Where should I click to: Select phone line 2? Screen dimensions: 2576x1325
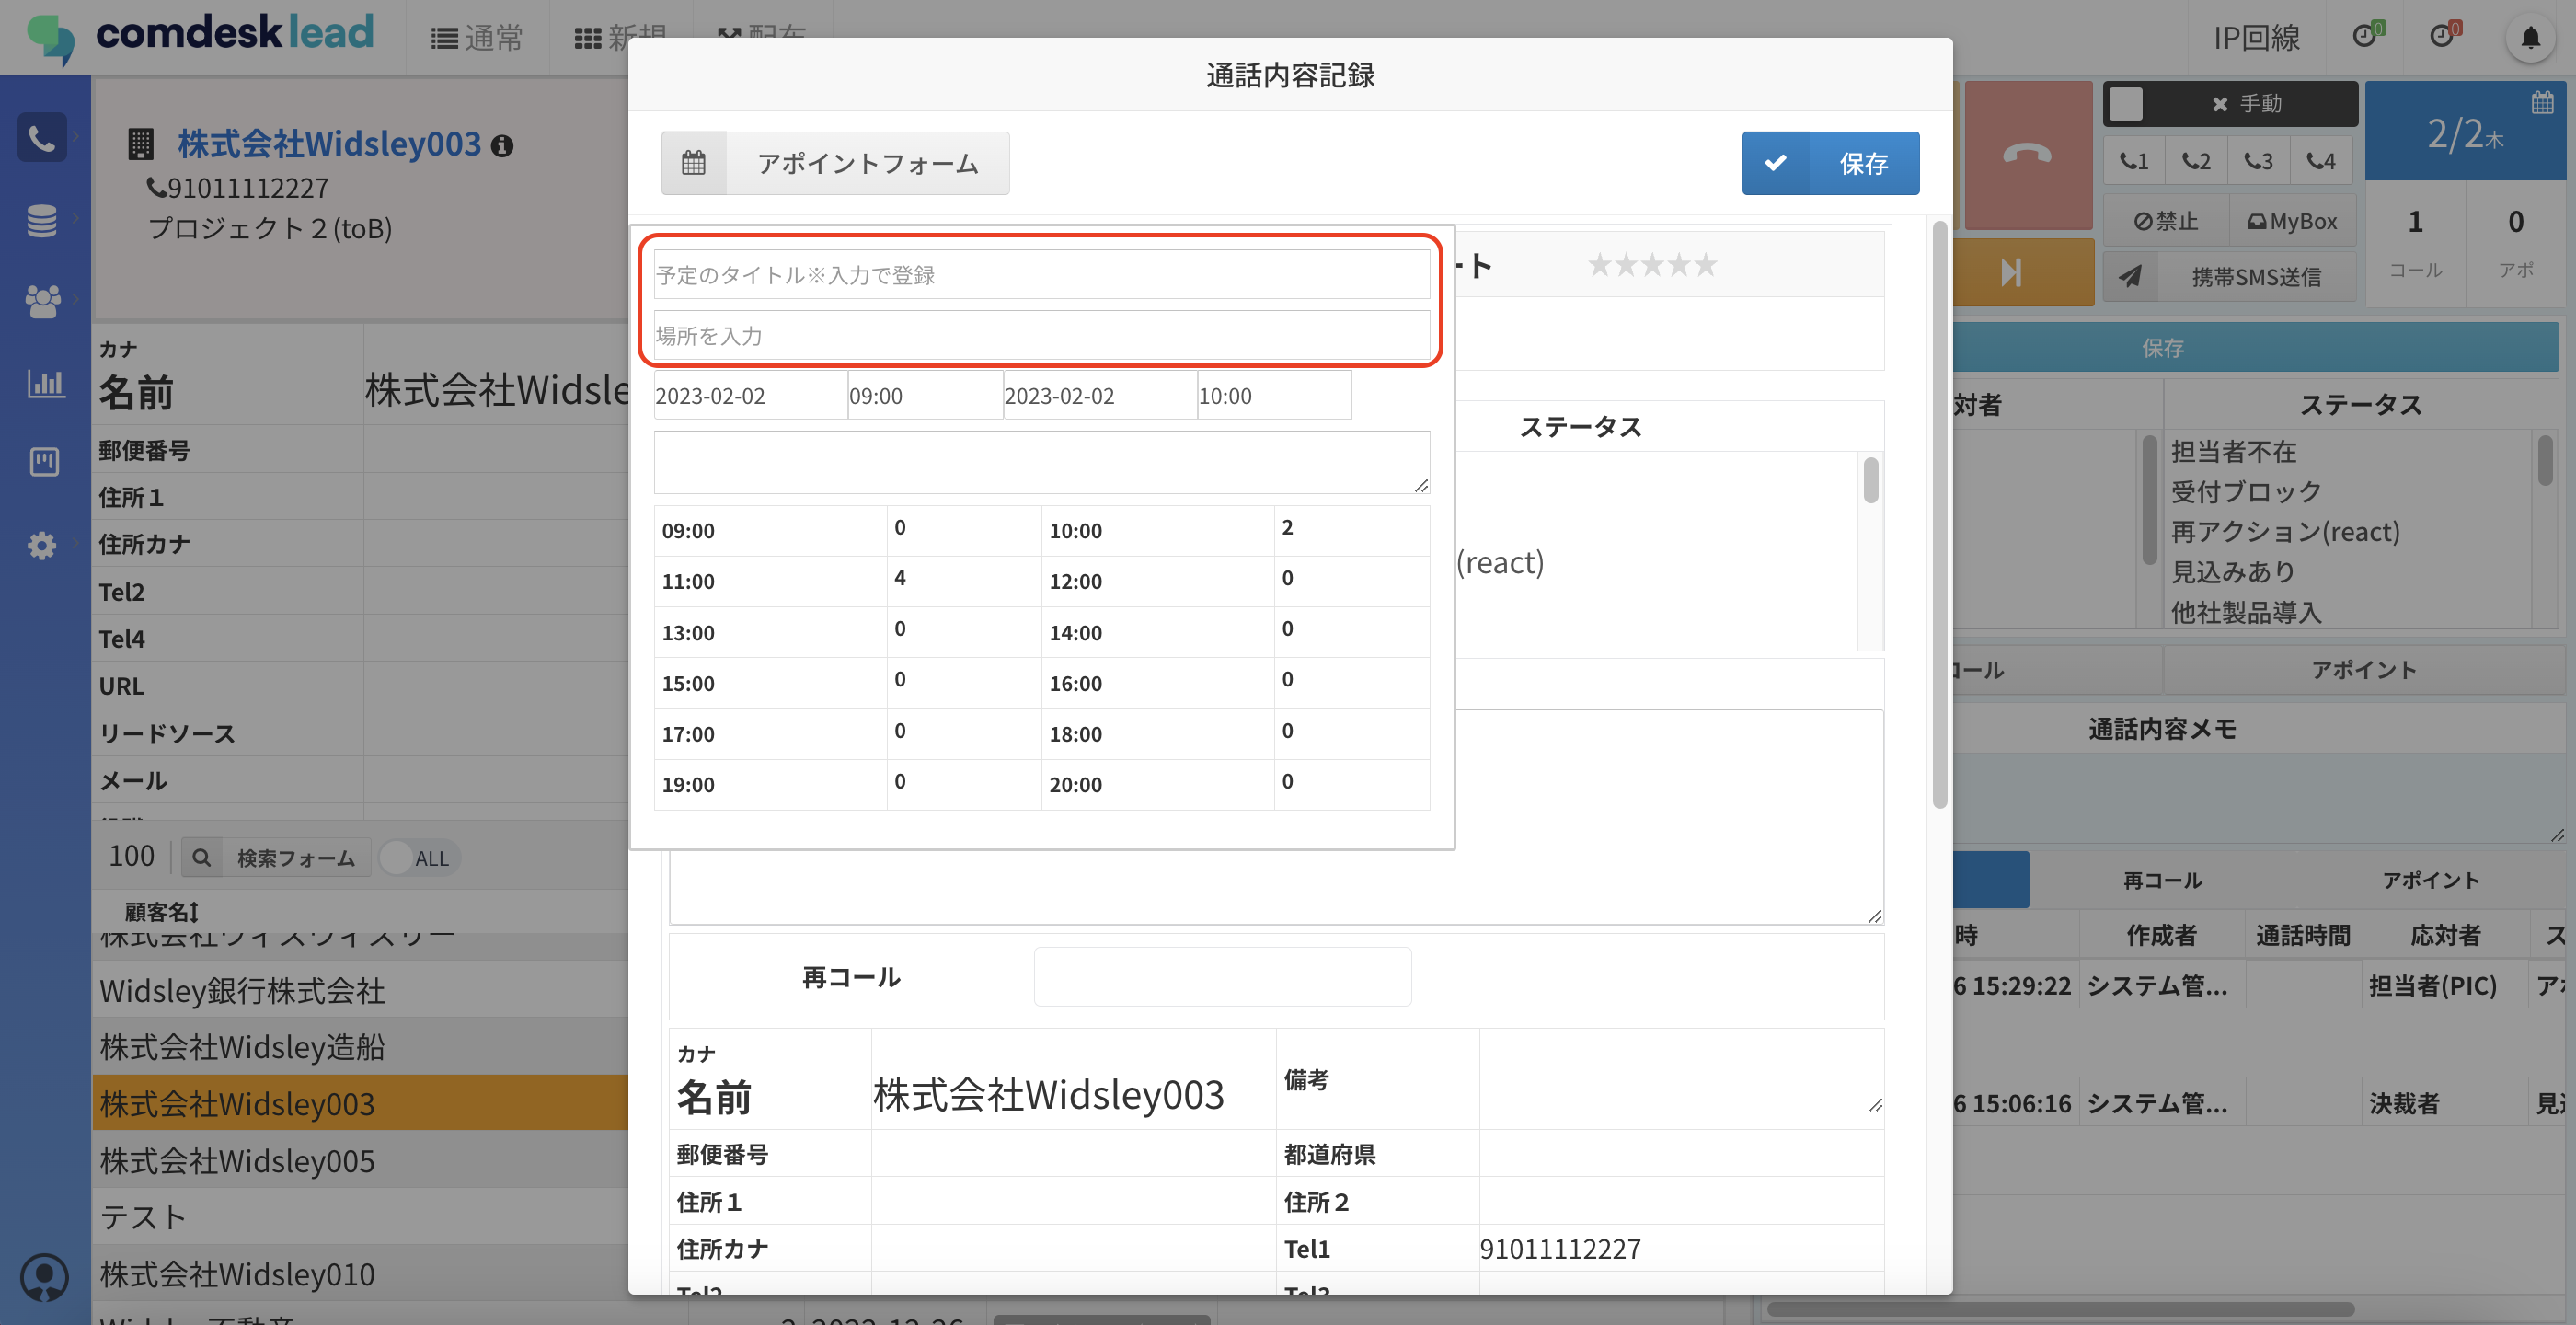point(2196,161)
